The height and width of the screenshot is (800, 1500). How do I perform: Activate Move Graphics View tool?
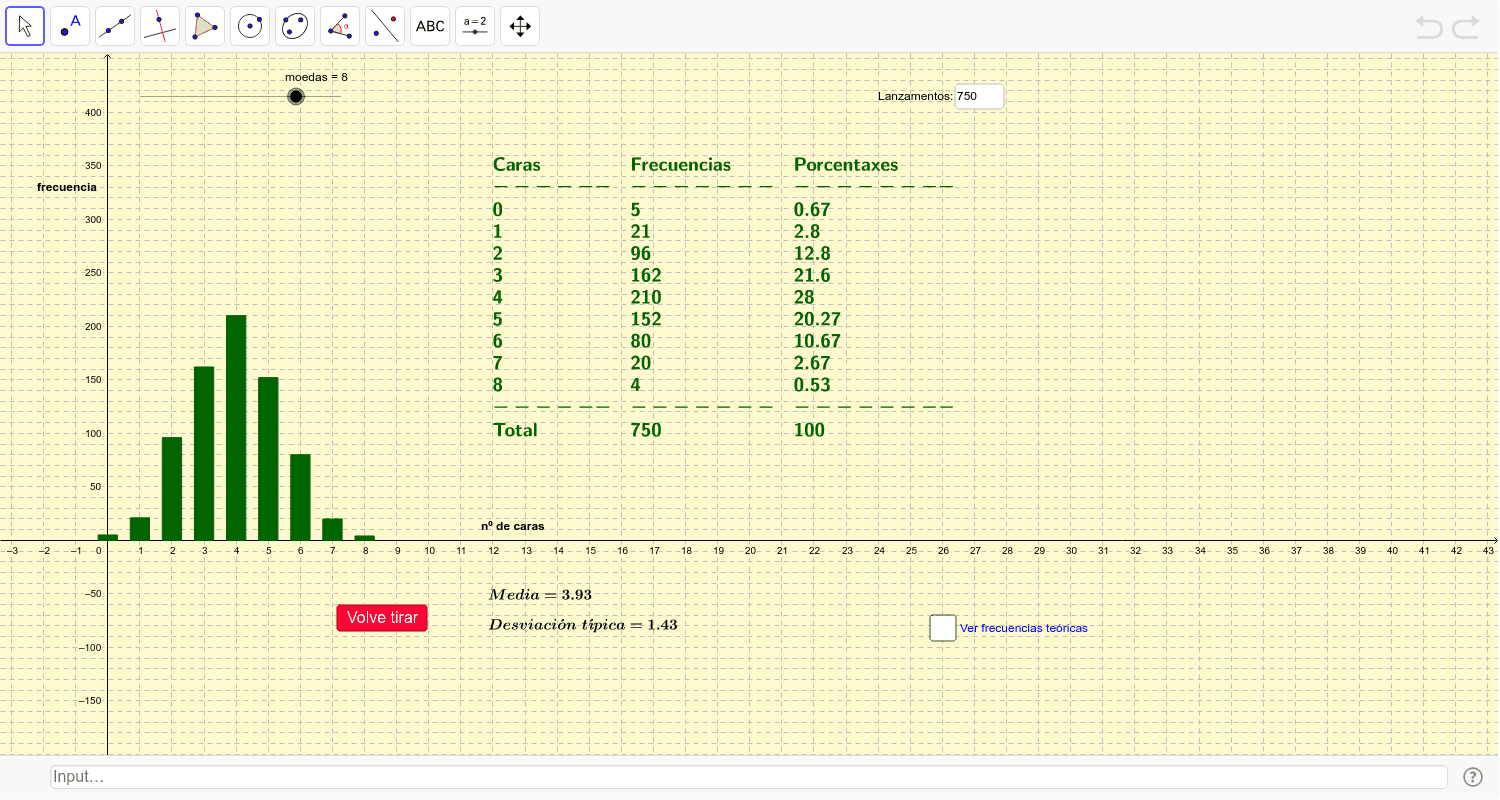[x=520, y=26]
